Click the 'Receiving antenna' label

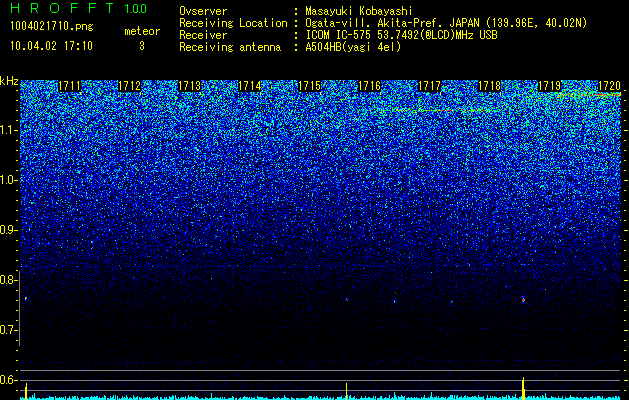230,47
